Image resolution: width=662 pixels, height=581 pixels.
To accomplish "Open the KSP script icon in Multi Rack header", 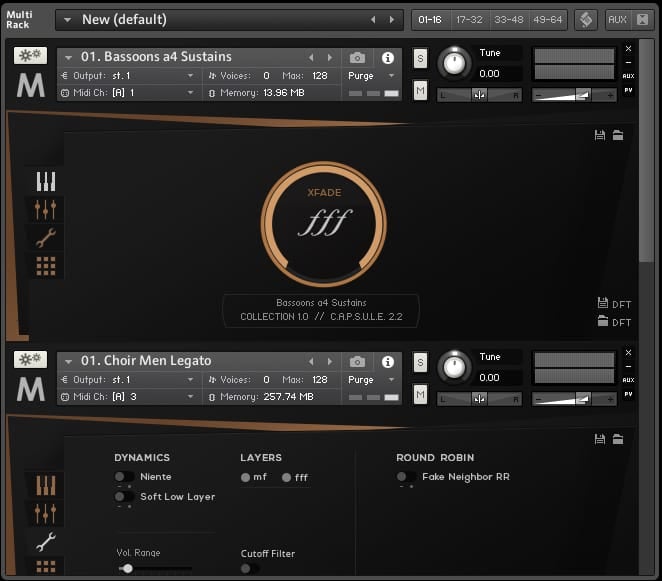I will pos(586,20).
